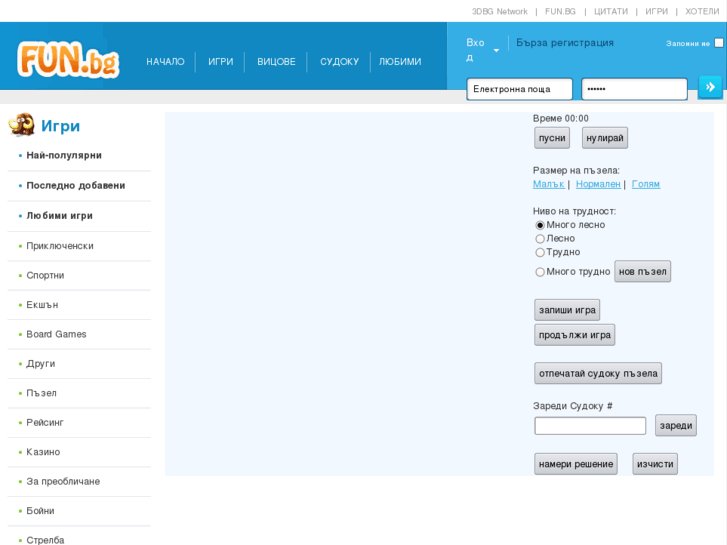Focus the password input field
Viewport: 727px width, 545px height.
[x=634, y=89]
